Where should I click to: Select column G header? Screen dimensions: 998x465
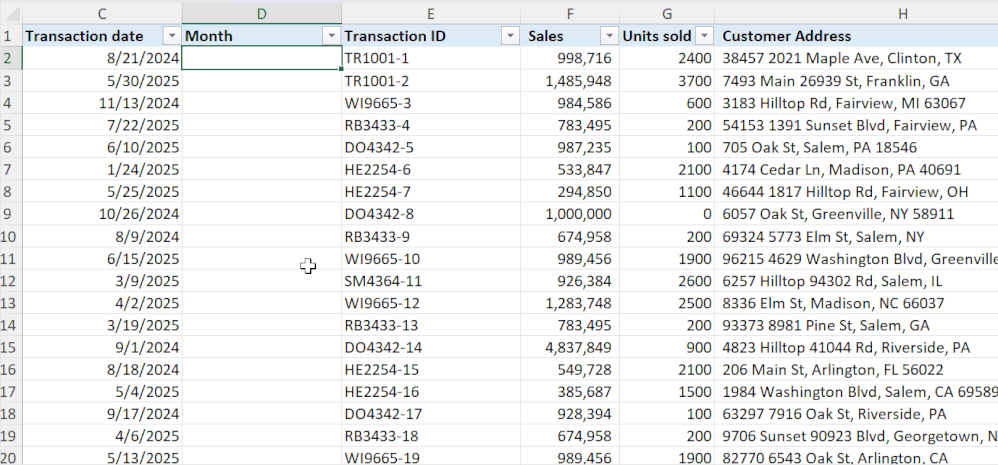666,13
